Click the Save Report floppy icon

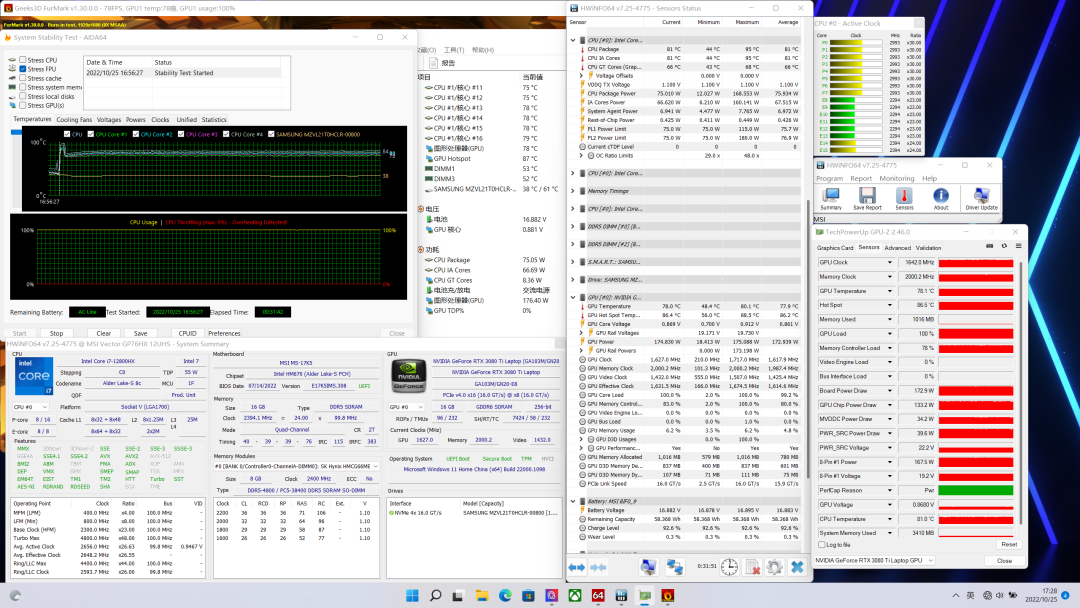click(867, 198)
